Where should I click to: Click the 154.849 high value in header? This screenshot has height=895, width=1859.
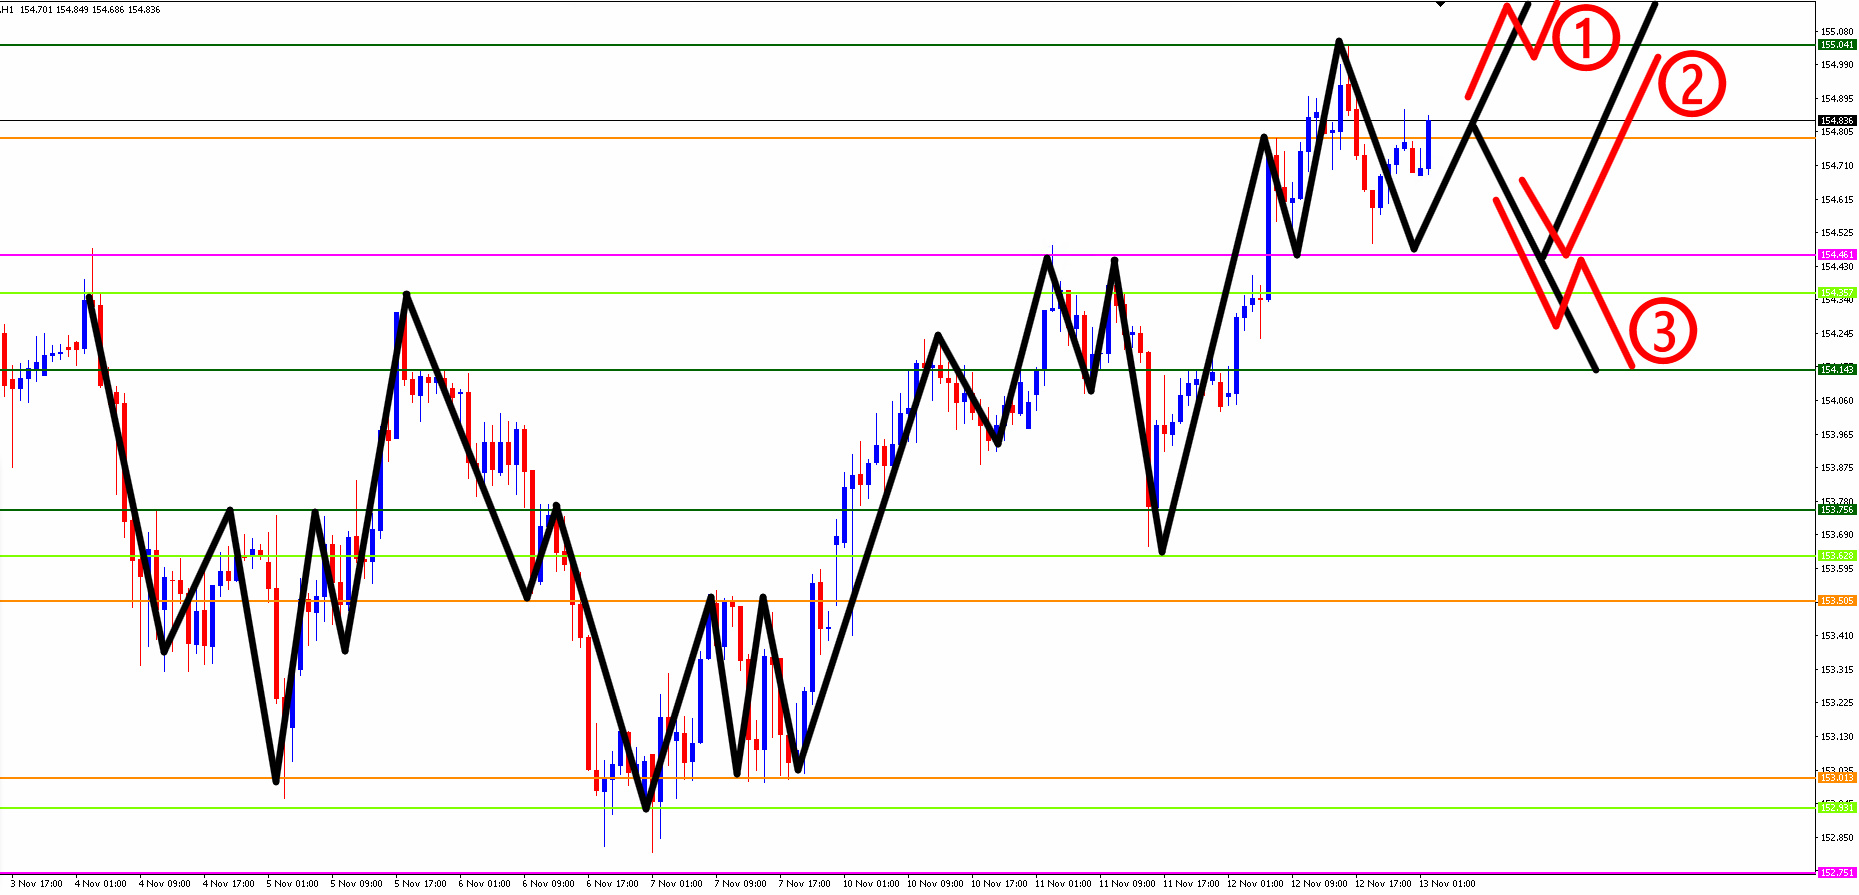point(72,10)
